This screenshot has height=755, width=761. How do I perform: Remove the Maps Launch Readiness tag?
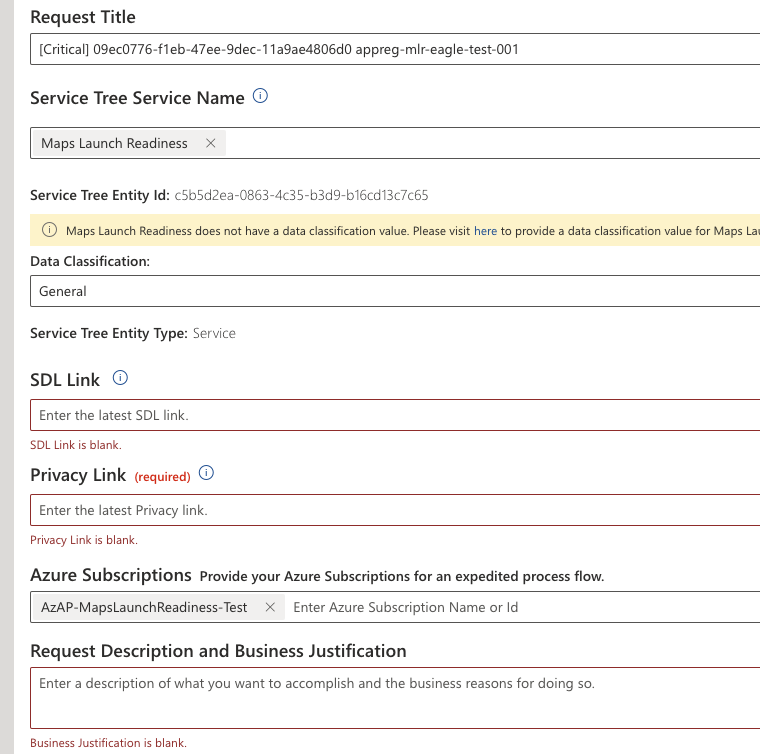coord(211,143)
